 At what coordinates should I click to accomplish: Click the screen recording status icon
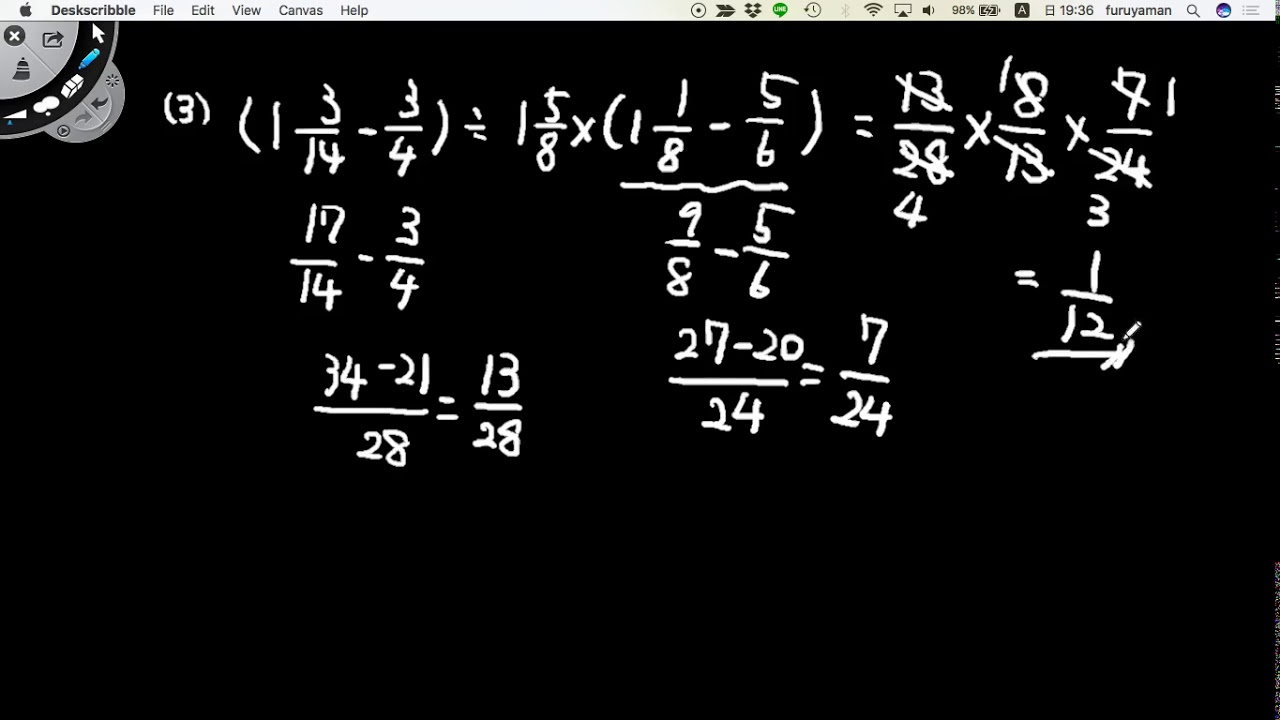click(698, 10)
